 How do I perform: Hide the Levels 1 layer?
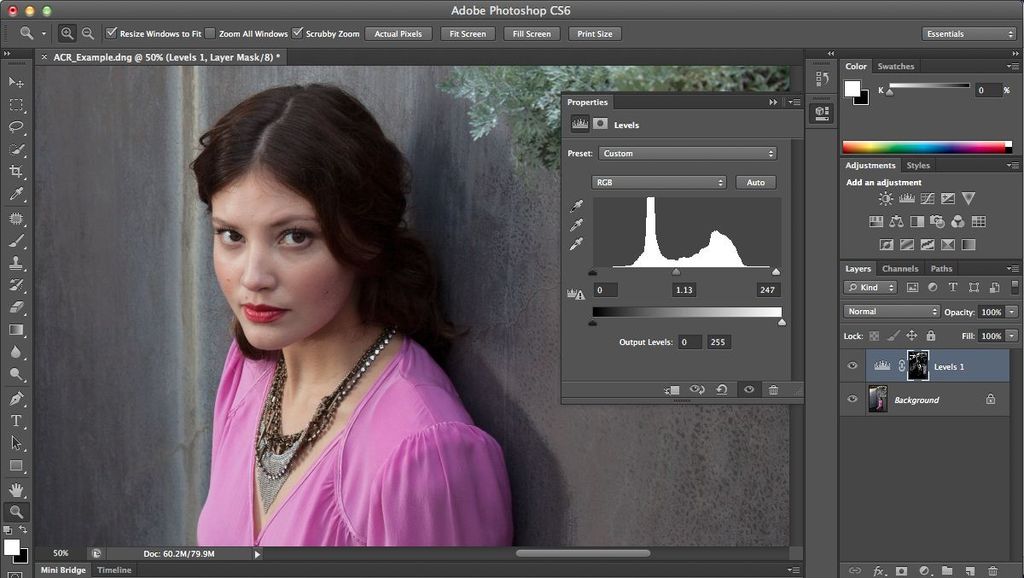pos(852,366)
